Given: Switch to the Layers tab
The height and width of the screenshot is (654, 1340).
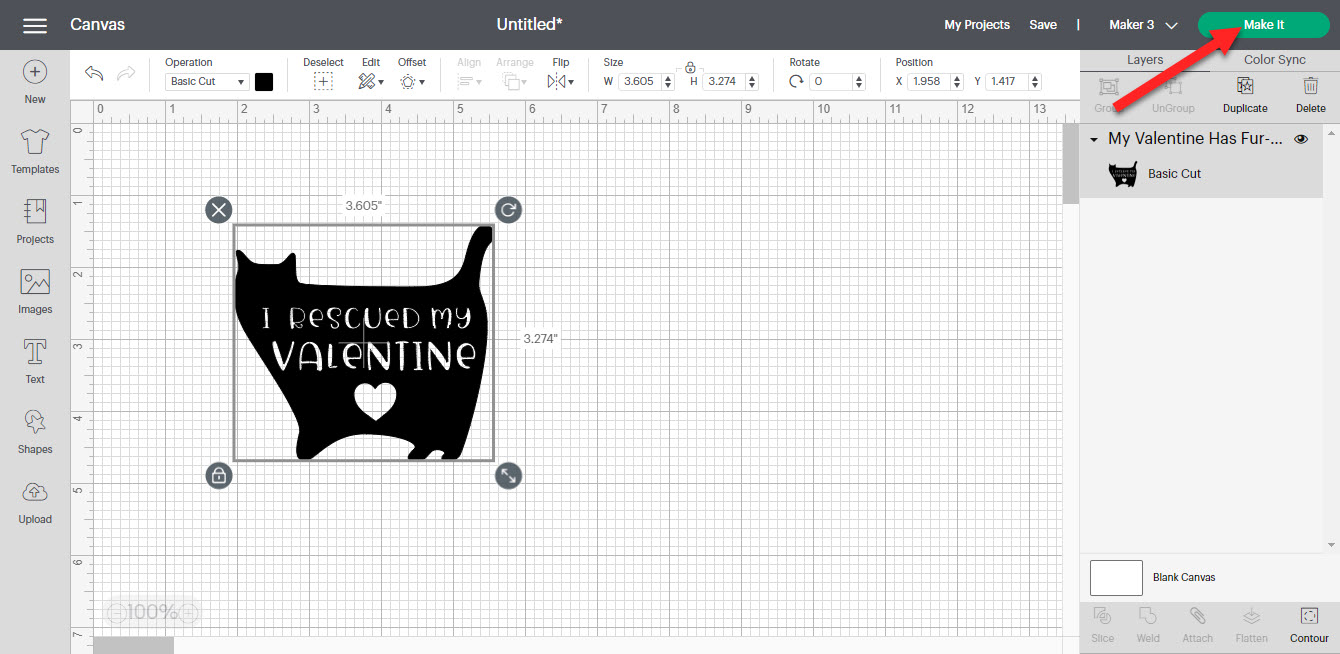Looking at the screenshot, I should (x=1145, y=60).
